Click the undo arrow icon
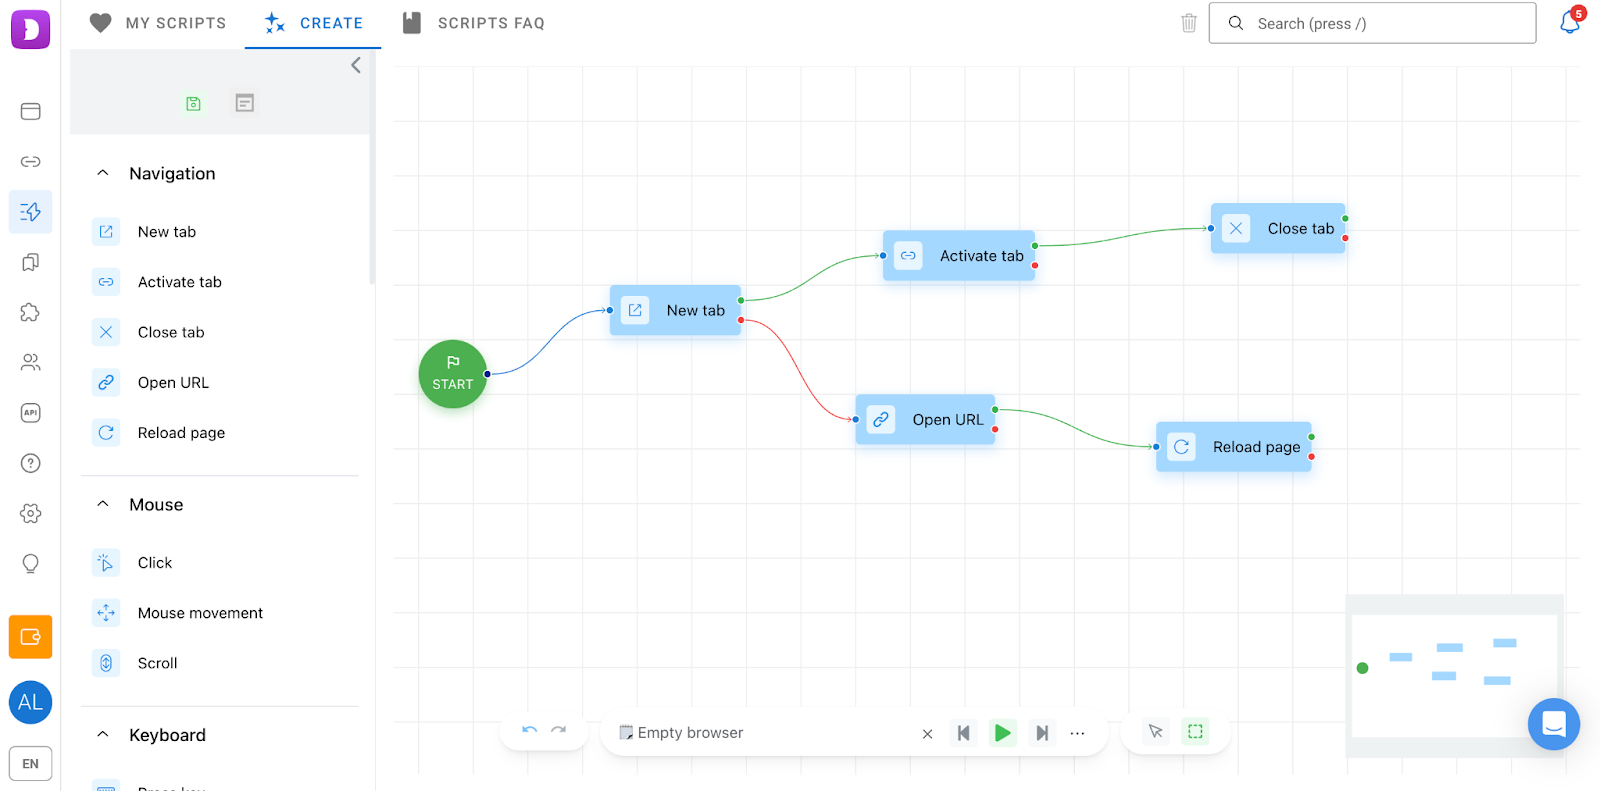The image size is (1600, 791). coord(530,732)
